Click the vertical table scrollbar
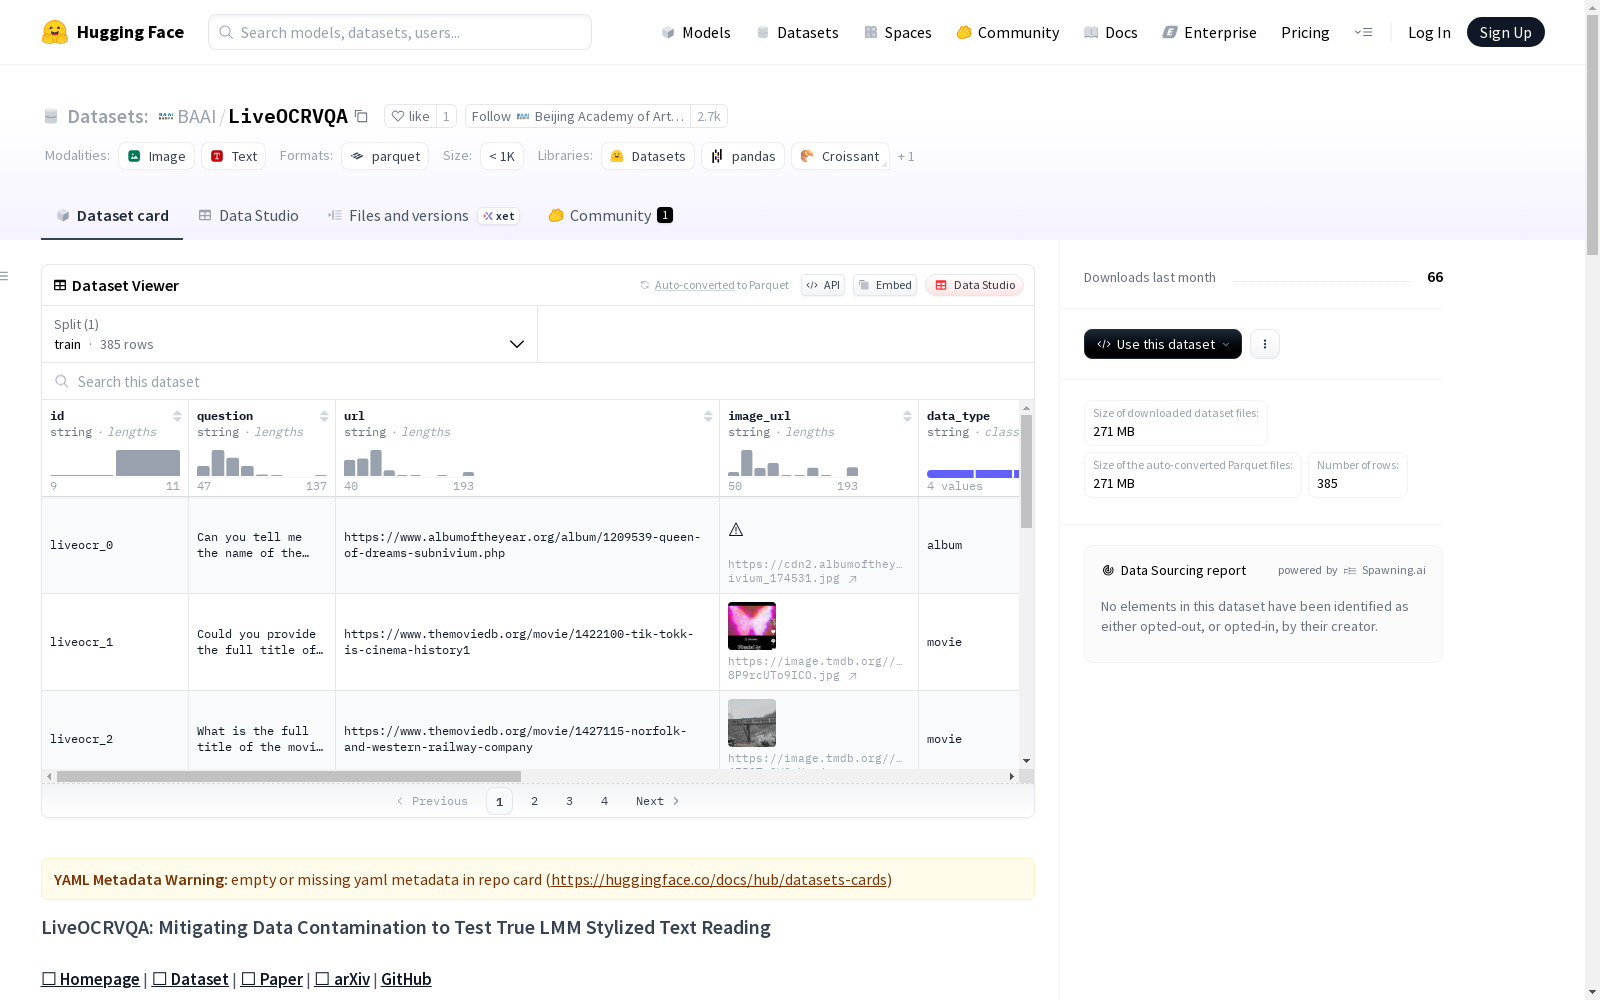The image size is (1600, 1000). click(x=1026, y=471)
